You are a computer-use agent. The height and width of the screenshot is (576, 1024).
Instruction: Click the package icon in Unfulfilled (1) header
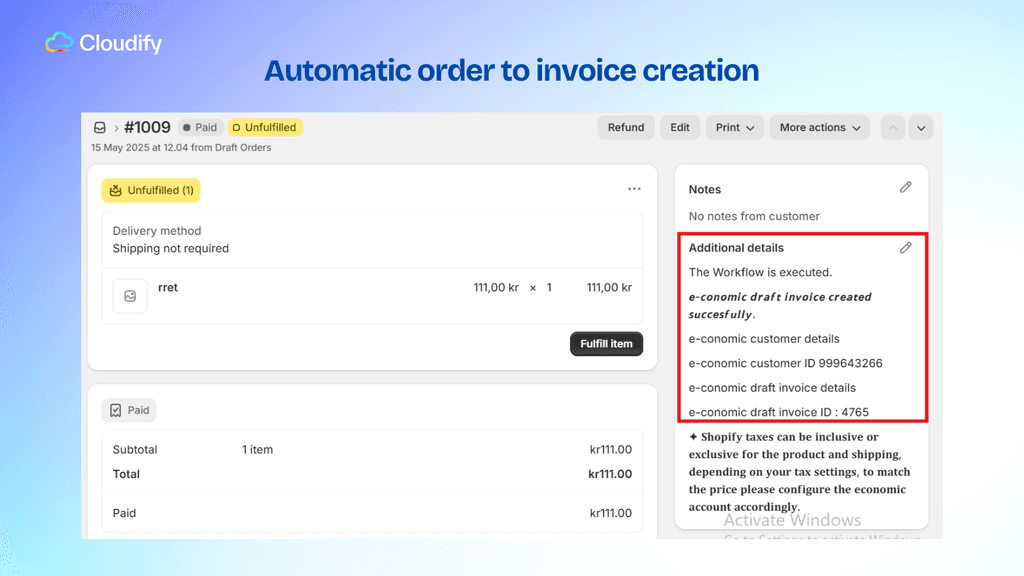tap(118, 190)
